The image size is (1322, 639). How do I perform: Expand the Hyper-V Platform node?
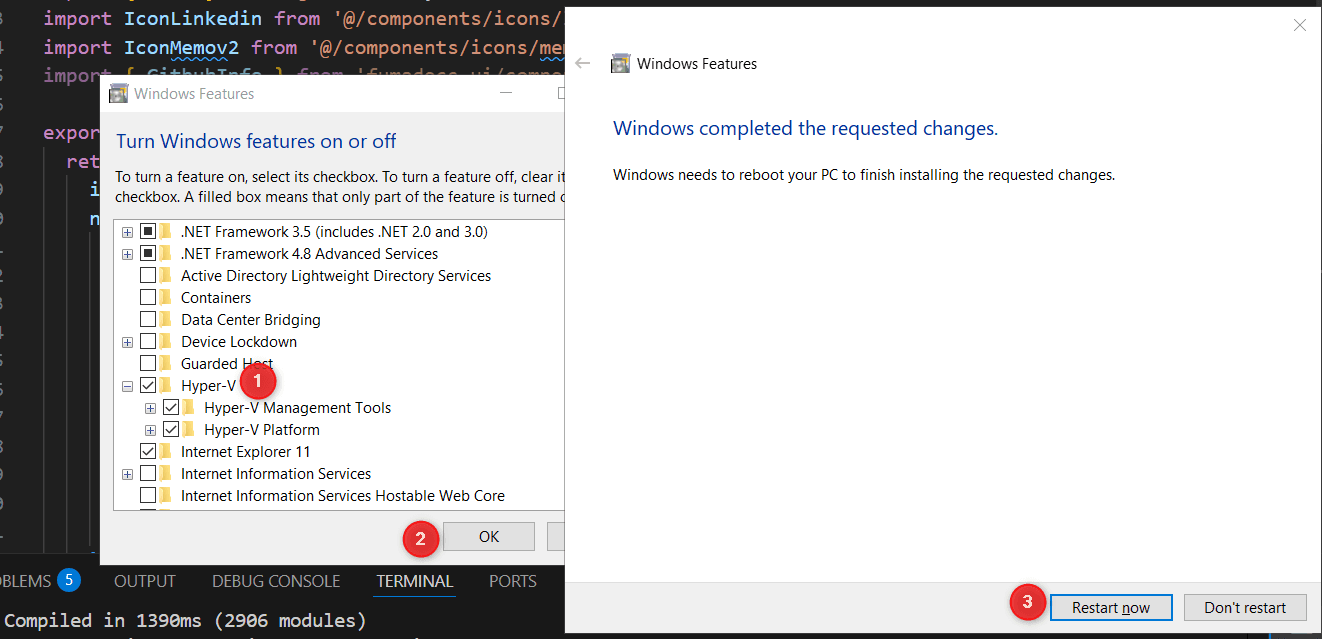tap(150, 430)
